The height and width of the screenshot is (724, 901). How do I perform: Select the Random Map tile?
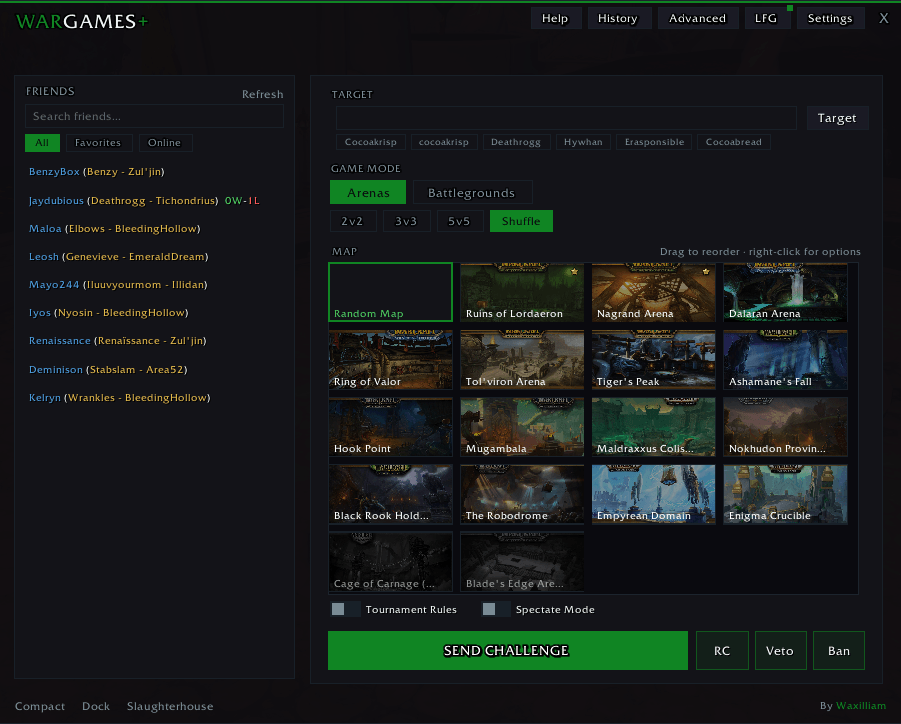point(391,292)
